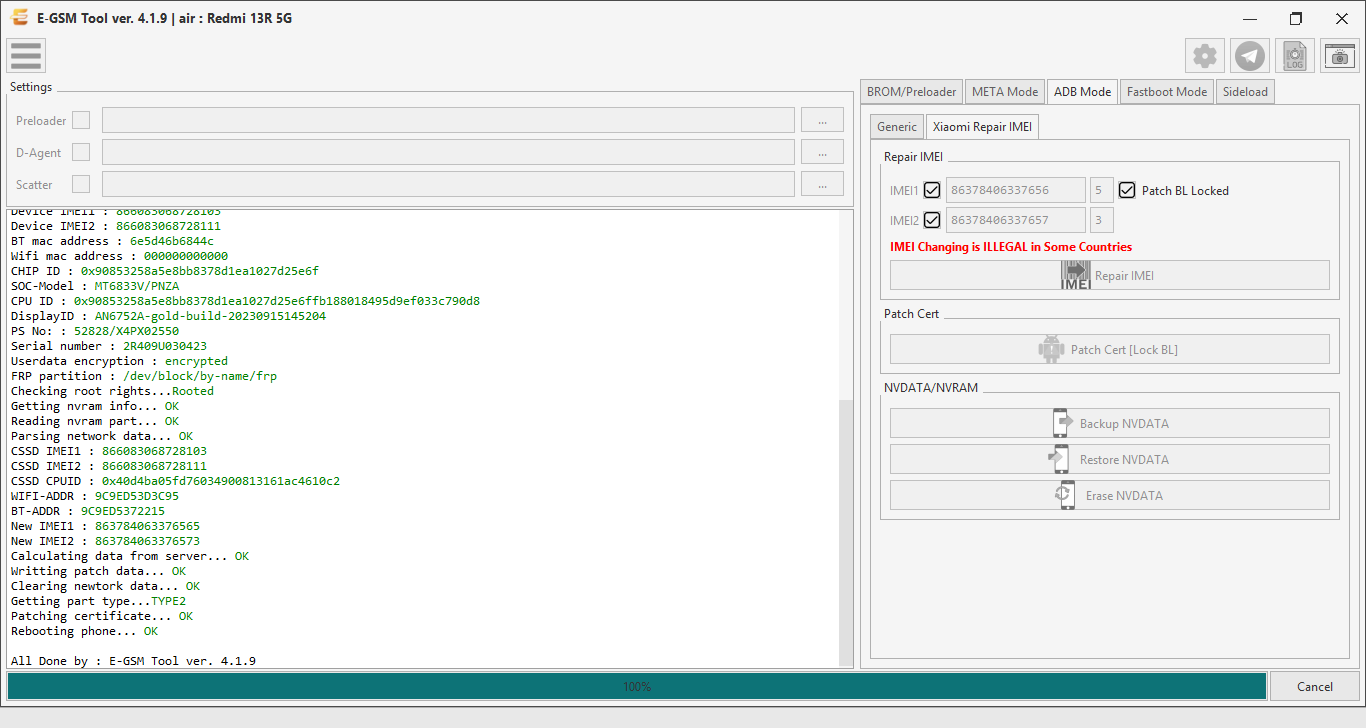Click the Erase NVDATA button
Viewport: 1366px width, 728px height.
(1110, 495)
